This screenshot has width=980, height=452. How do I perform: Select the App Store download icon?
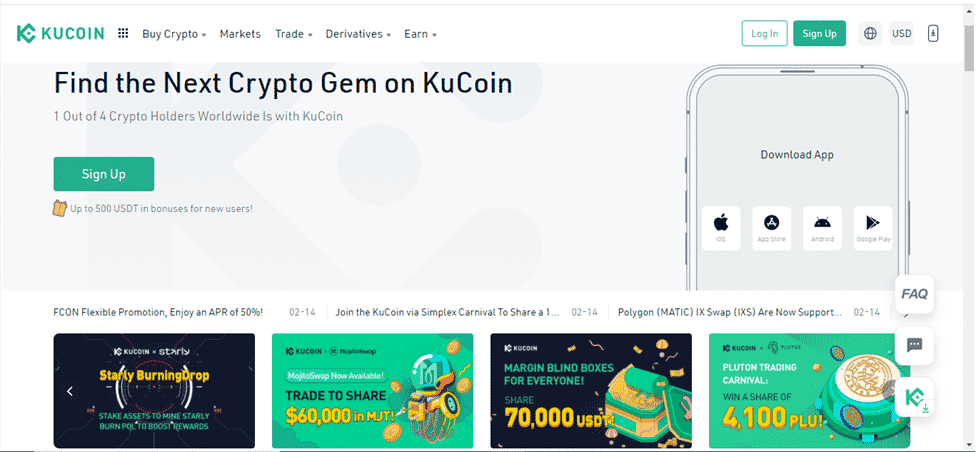(x=771, y=228)
